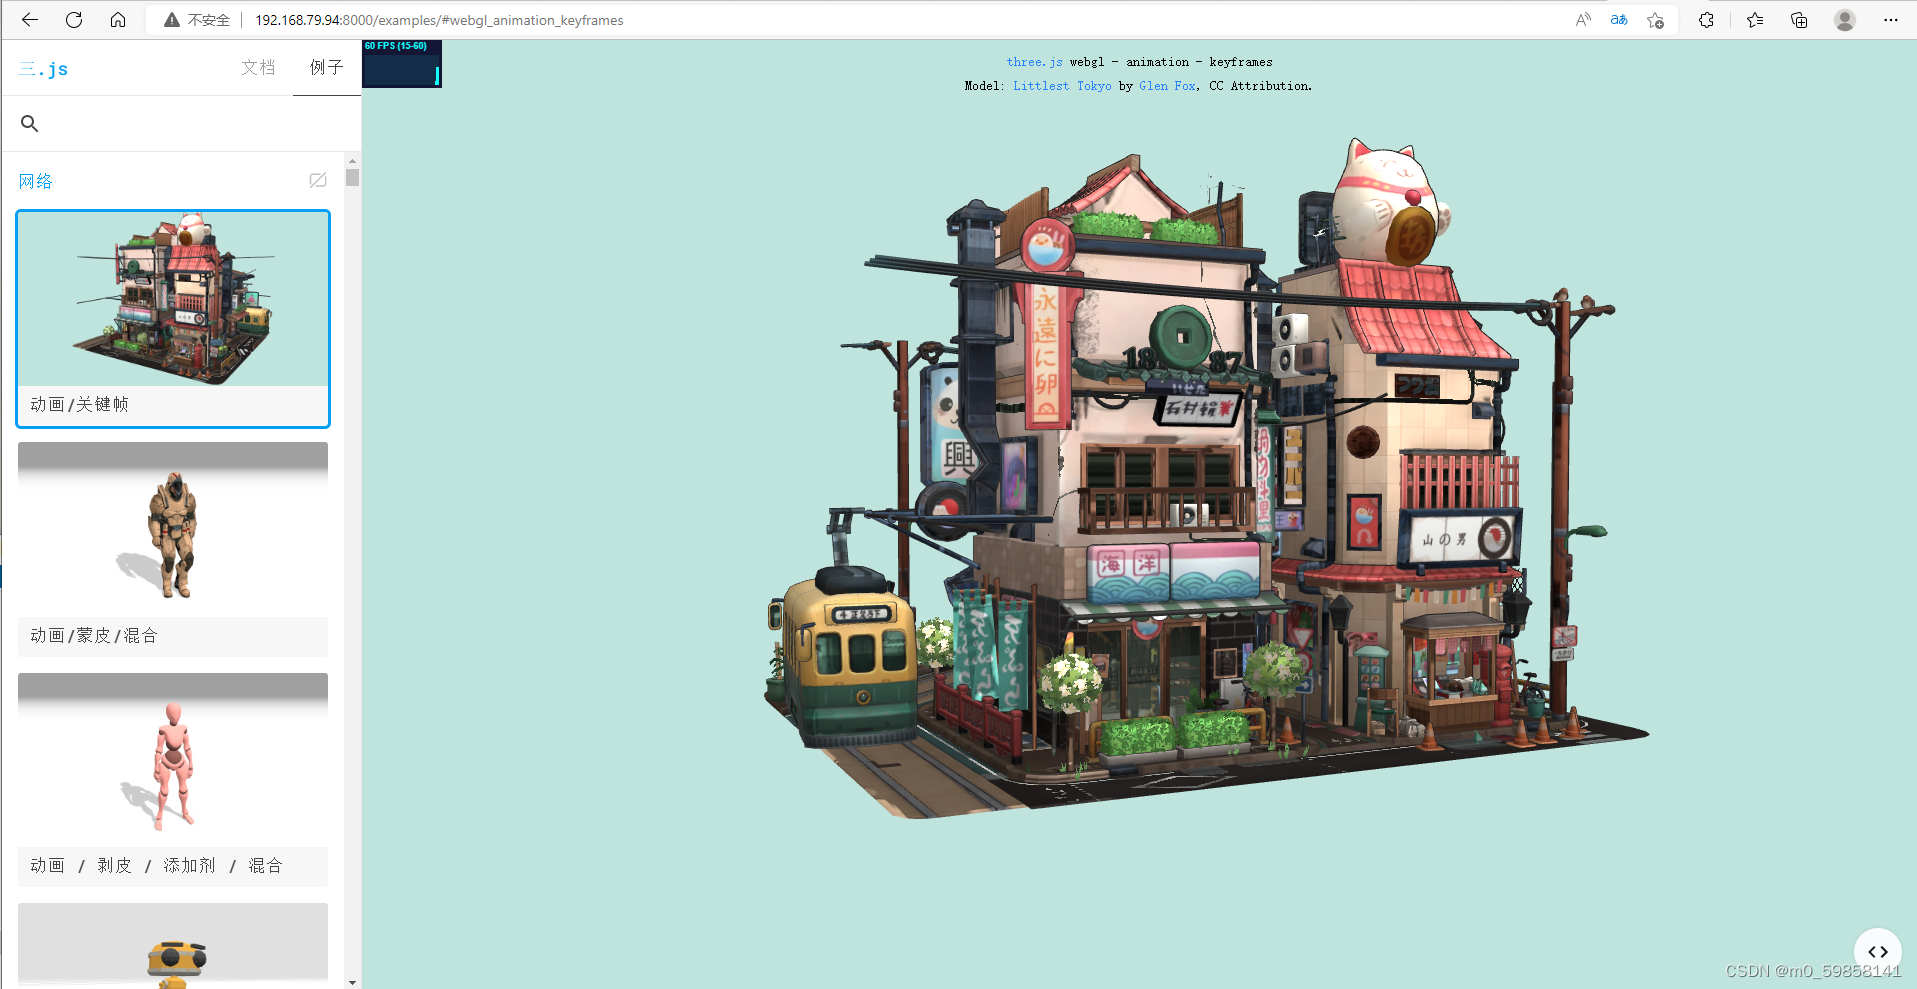Screen dimensions: 1917x989
Task: Click the Glen Fox author link
Action: coord(1167,86)
